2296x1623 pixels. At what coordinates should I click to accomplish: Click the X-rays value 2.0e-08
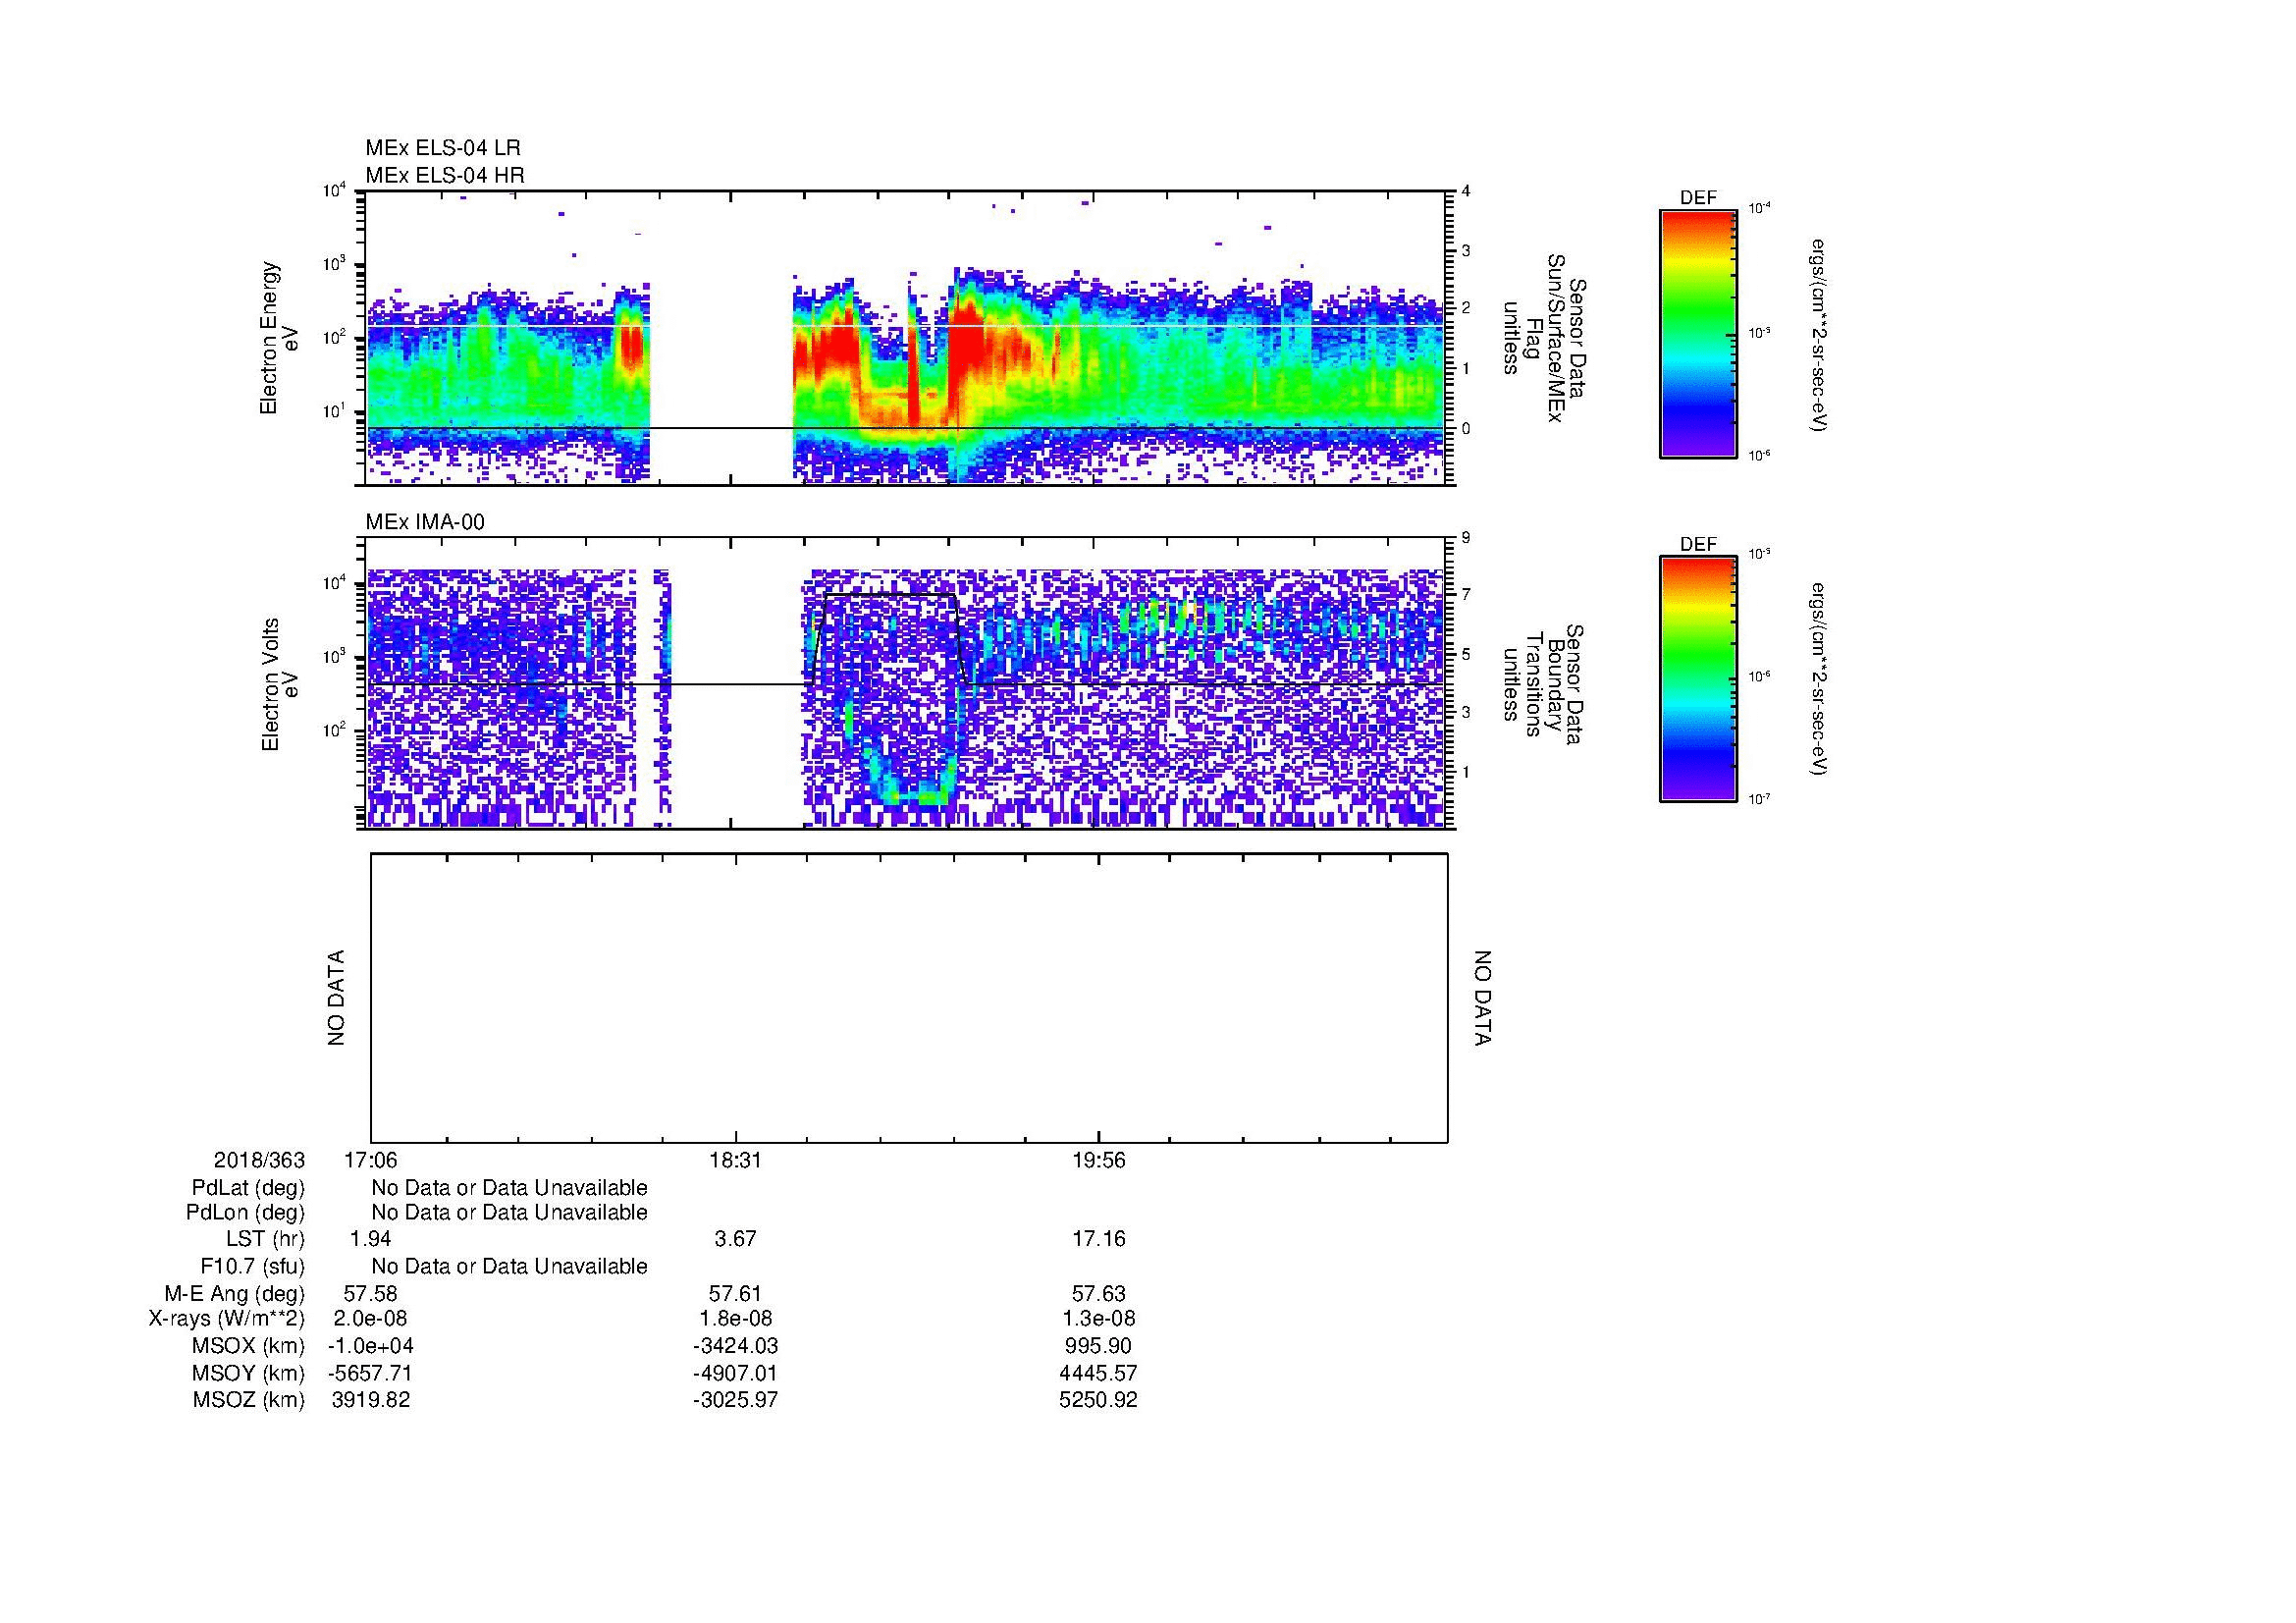pos(370,1319)
